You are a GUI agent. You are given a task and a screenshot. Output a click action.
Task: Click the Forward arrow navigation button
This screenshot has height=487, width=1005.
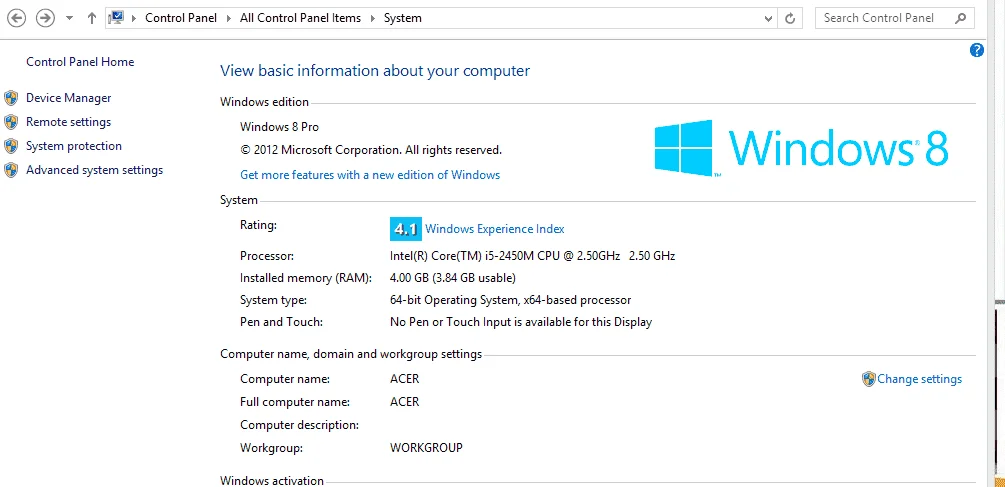[x=45, y=18]
